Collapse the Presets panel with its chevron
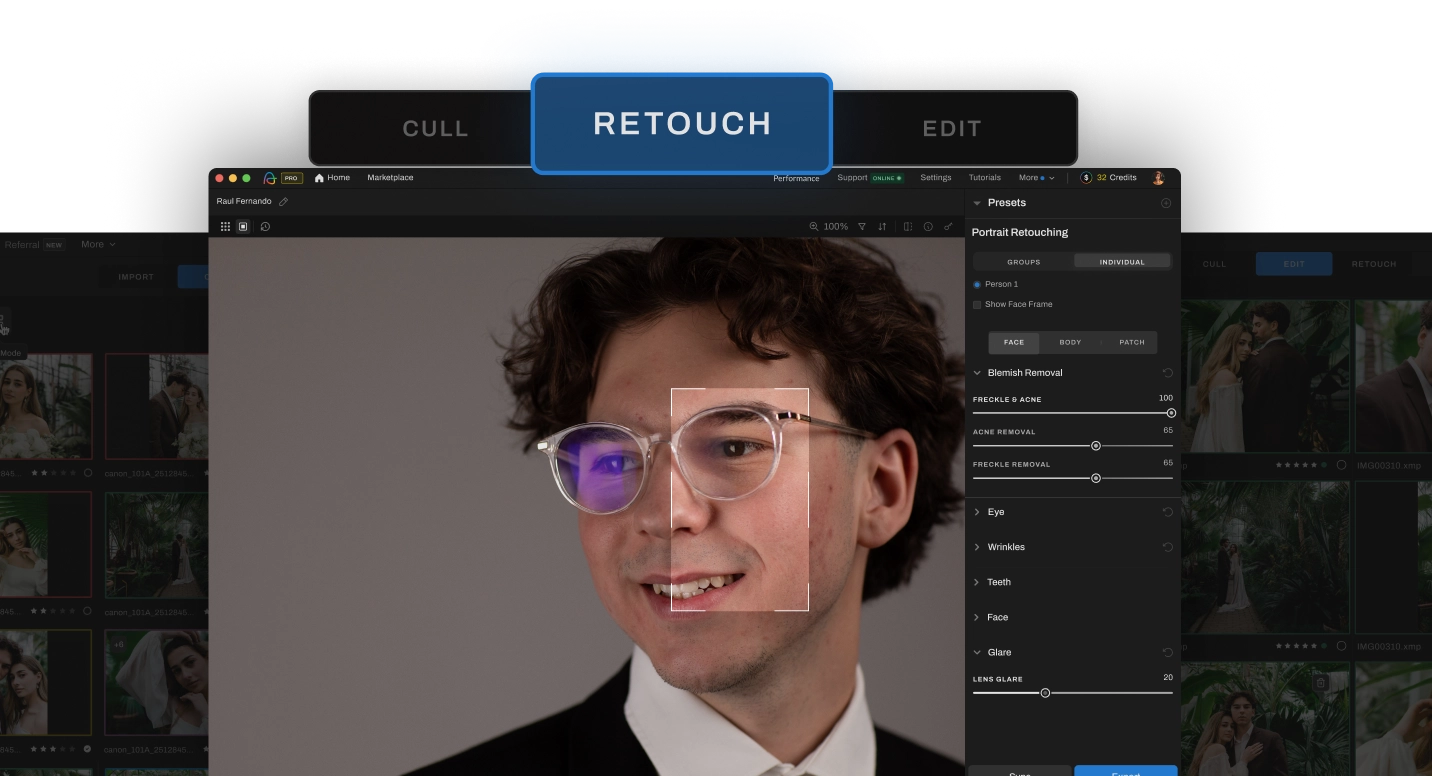This screenshot has height=776, width=1432. point(976,202)
